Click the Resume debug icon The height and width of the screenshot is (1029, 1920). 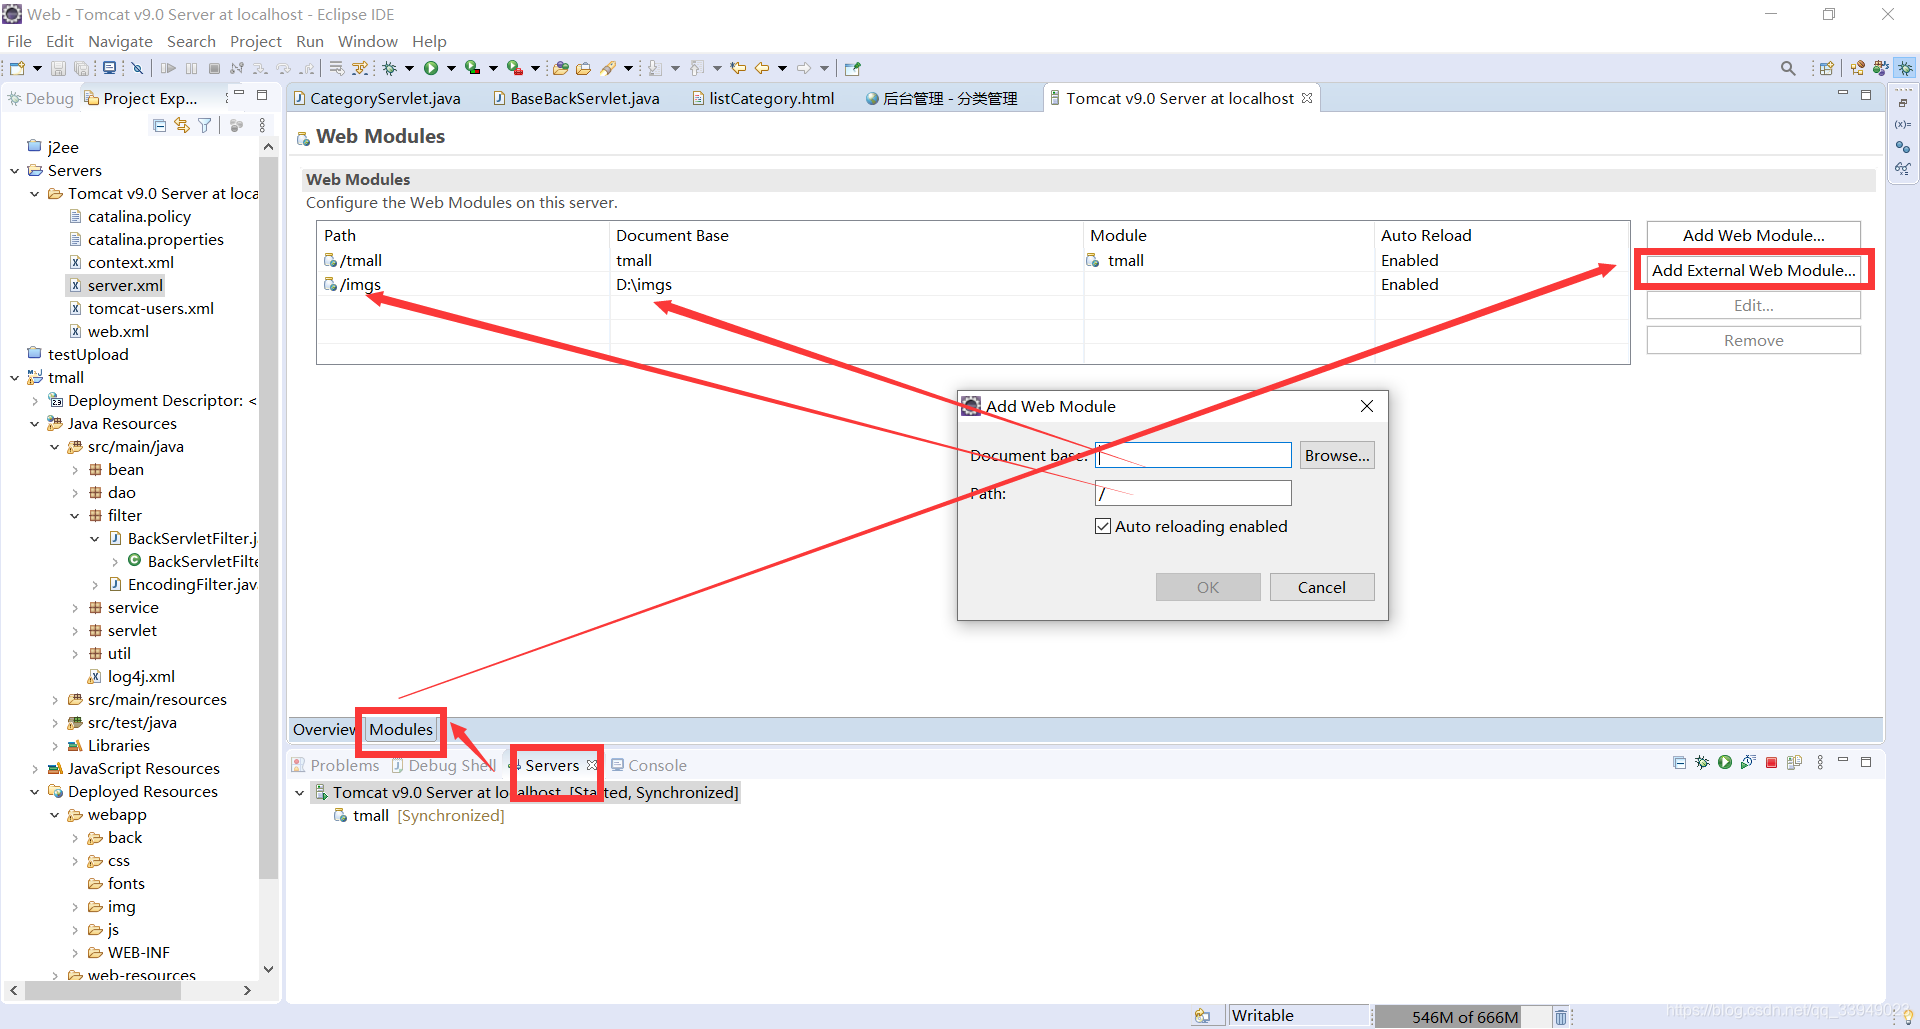pyautogui.click(x=168, y=68)
